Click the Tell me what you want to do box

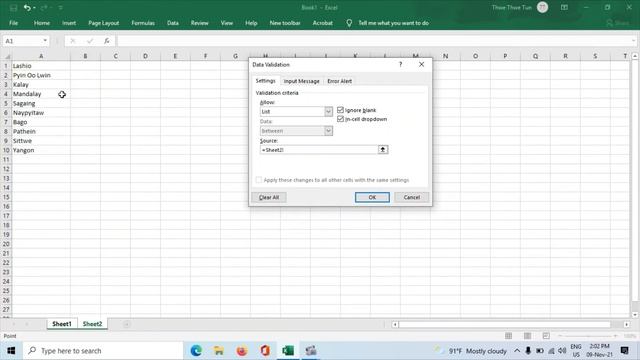393,23
